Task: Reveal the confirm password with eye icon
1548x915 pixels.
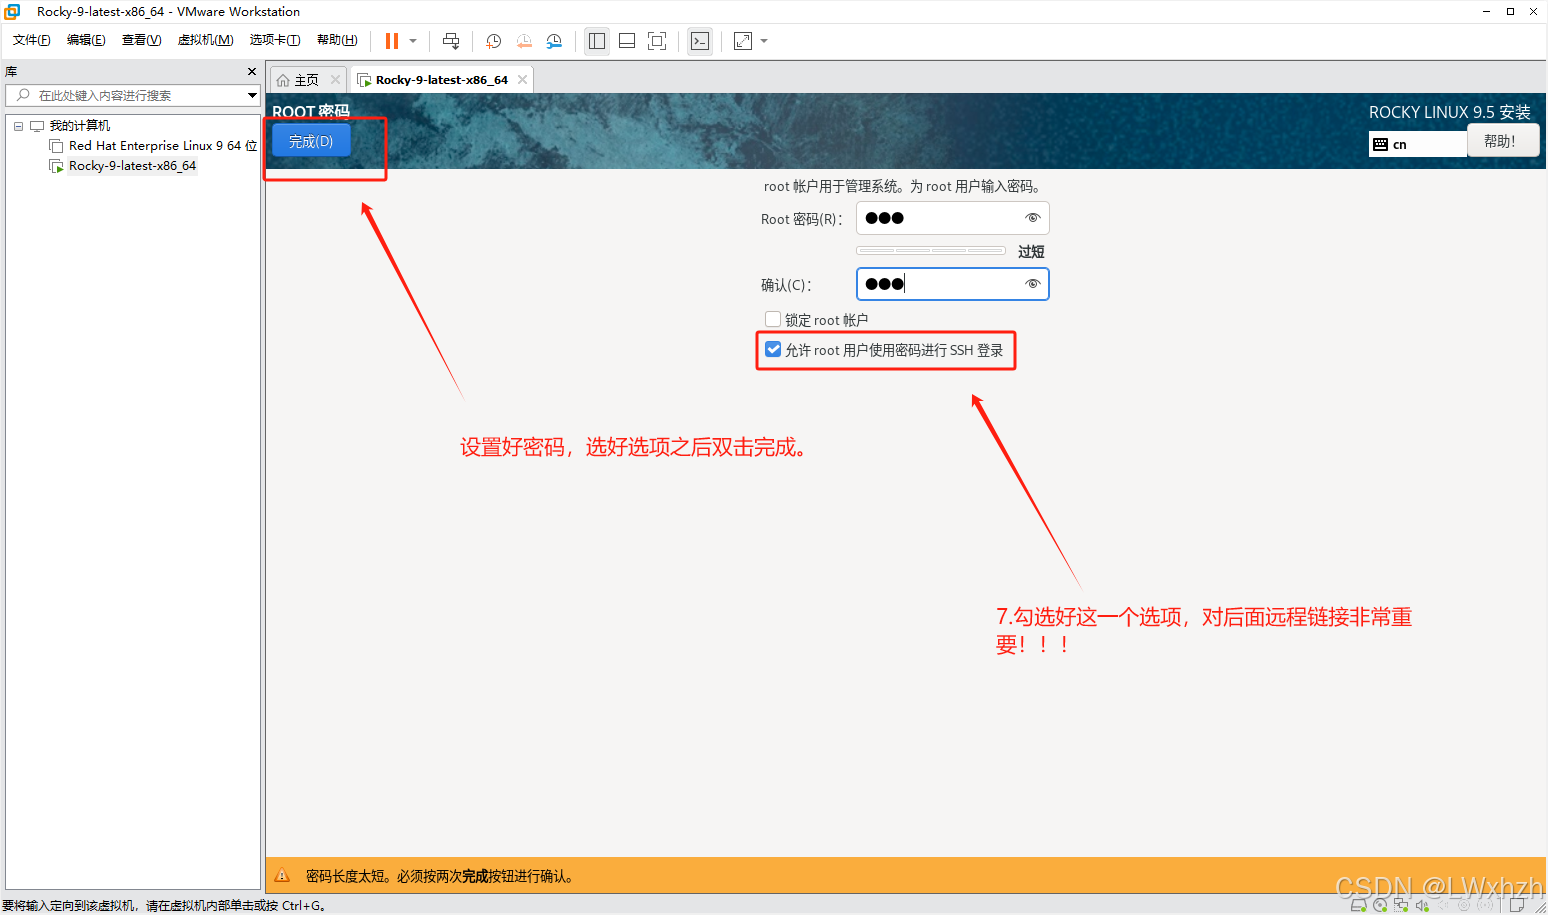Action: click(x=1033, y=284)
